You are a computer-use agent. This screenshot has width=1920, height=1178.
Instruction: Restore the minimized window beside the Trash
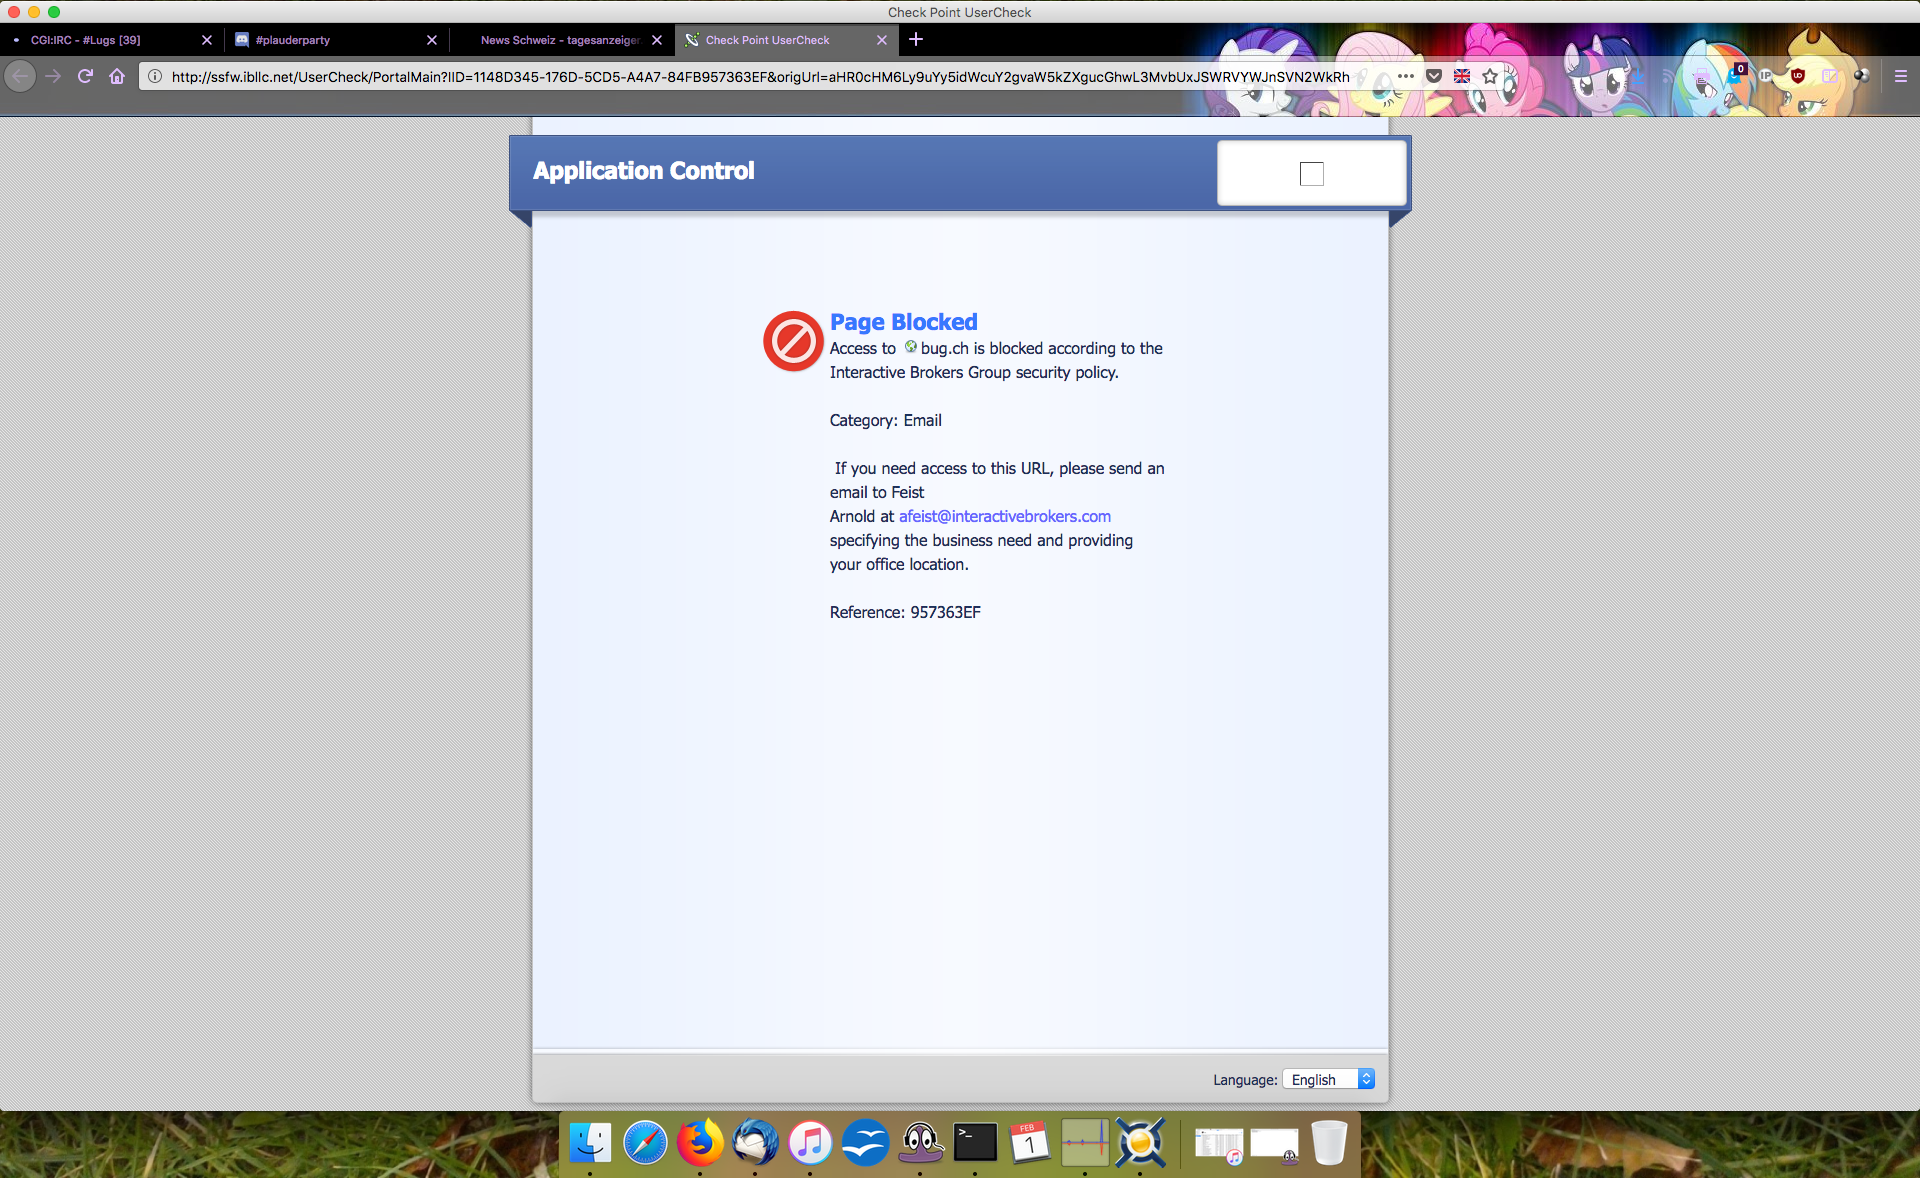pos(1274,1146)
